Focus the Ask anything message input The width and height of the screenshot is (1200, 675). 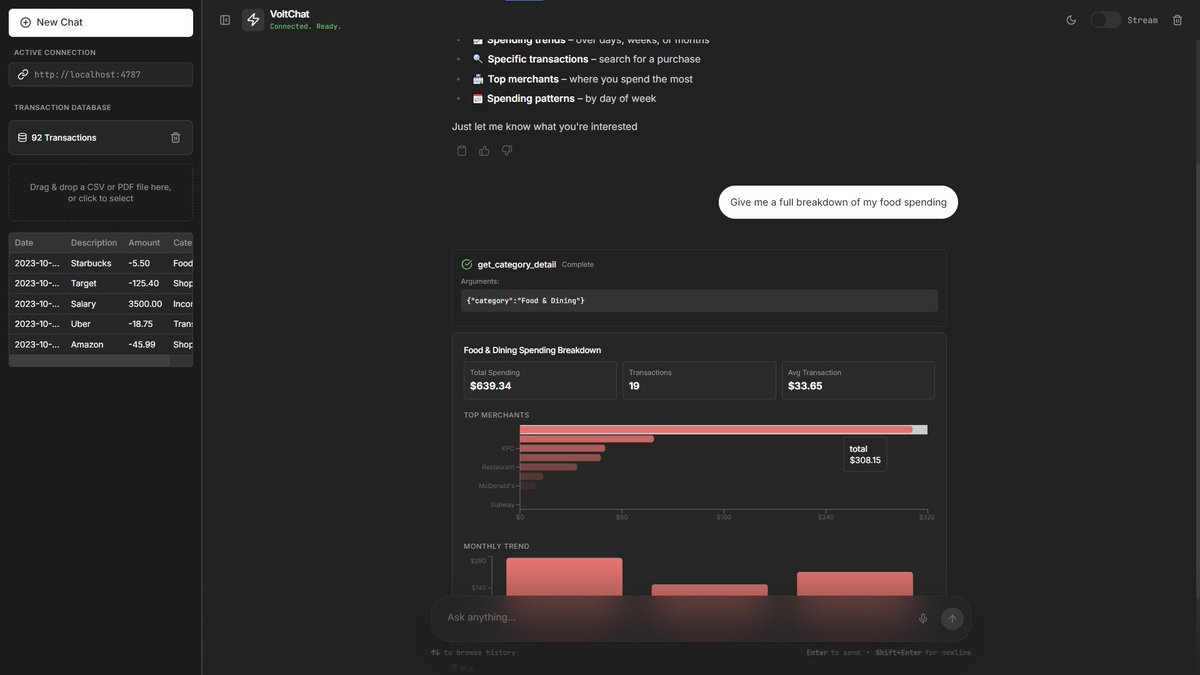pos(675,618)
